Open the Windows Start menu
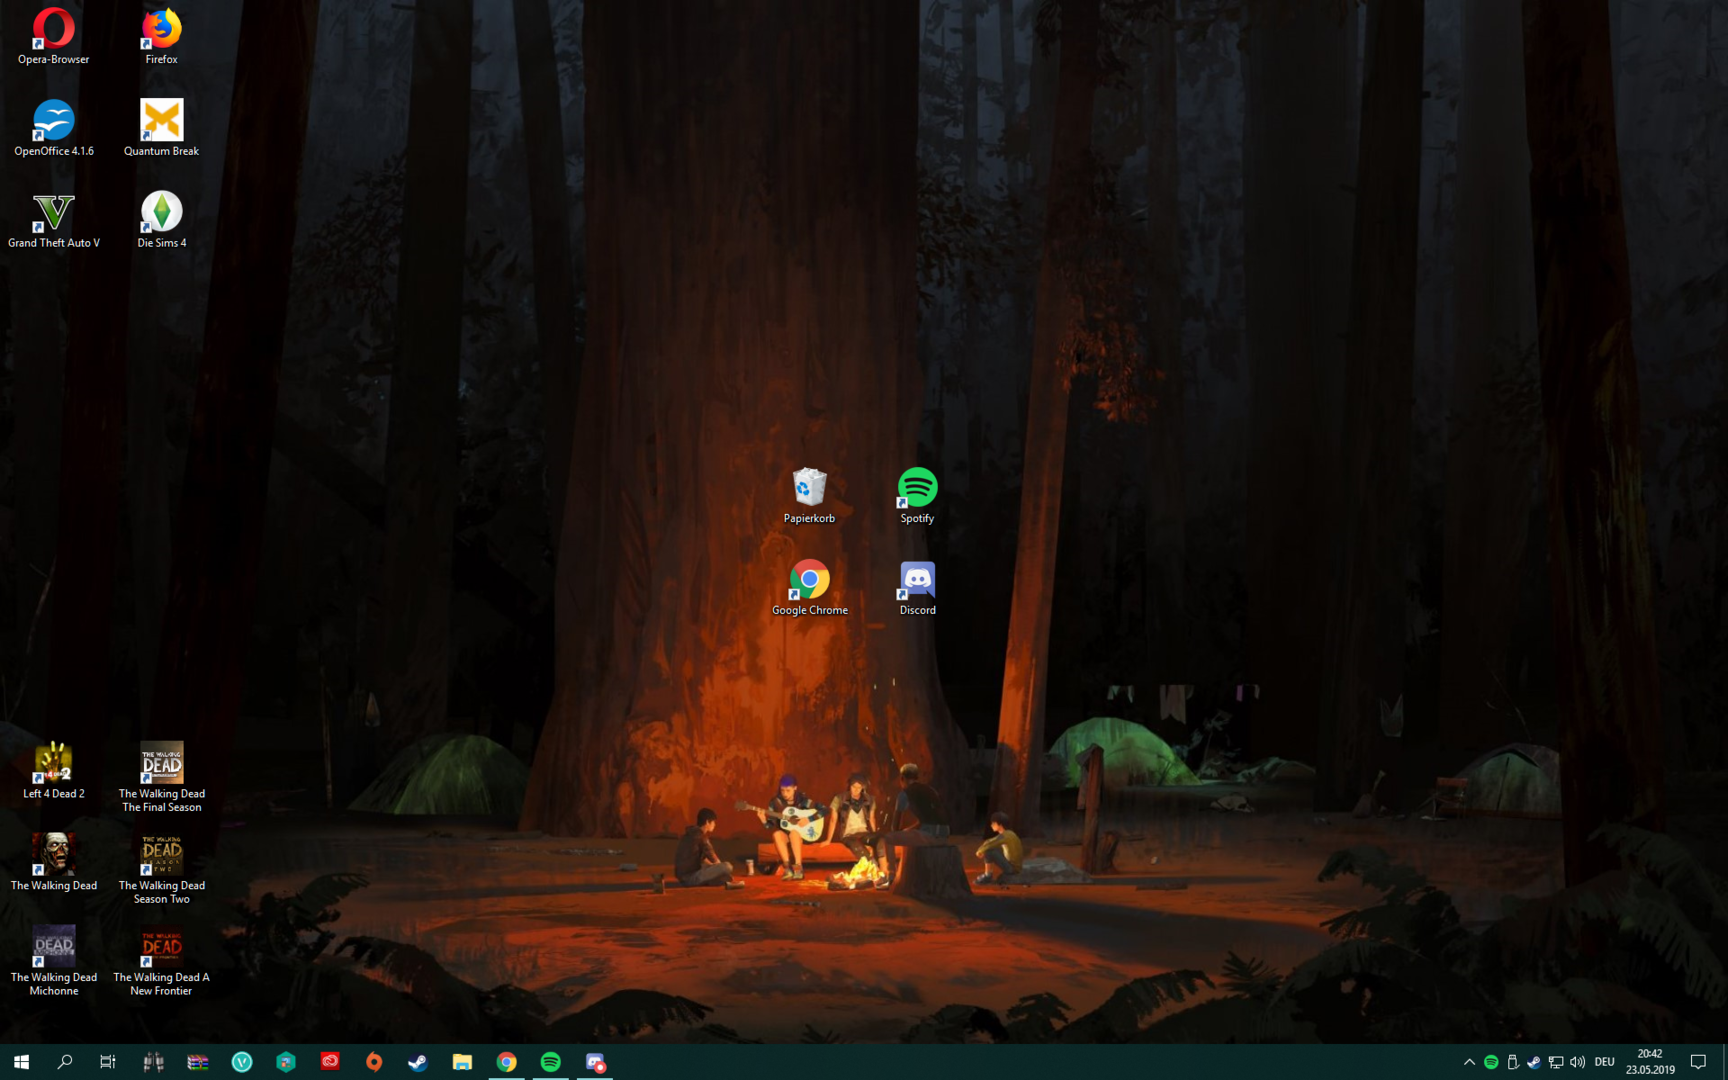The width and height of the screenshot is (1728, 1080). click(21, 1062)
